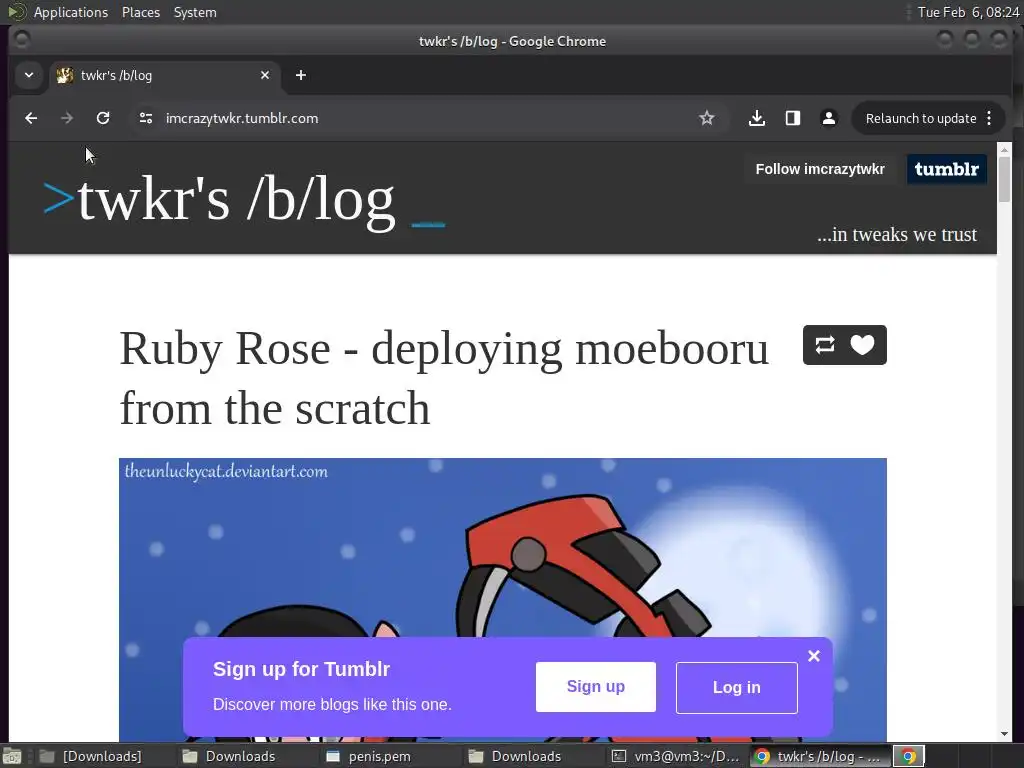1024x768 pixels.
Task: Click Sign up on the Tumblr banner
Action: pos(596,686)
